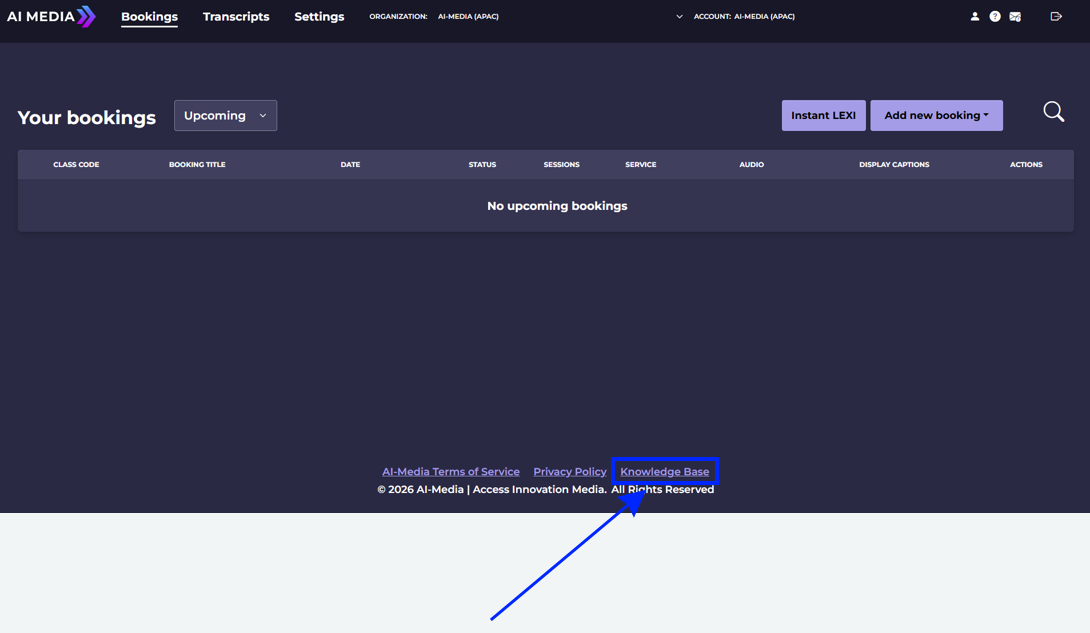Start an Instant LEXI session
Screen dimensions: 1090x633
[x=823, y=115]
